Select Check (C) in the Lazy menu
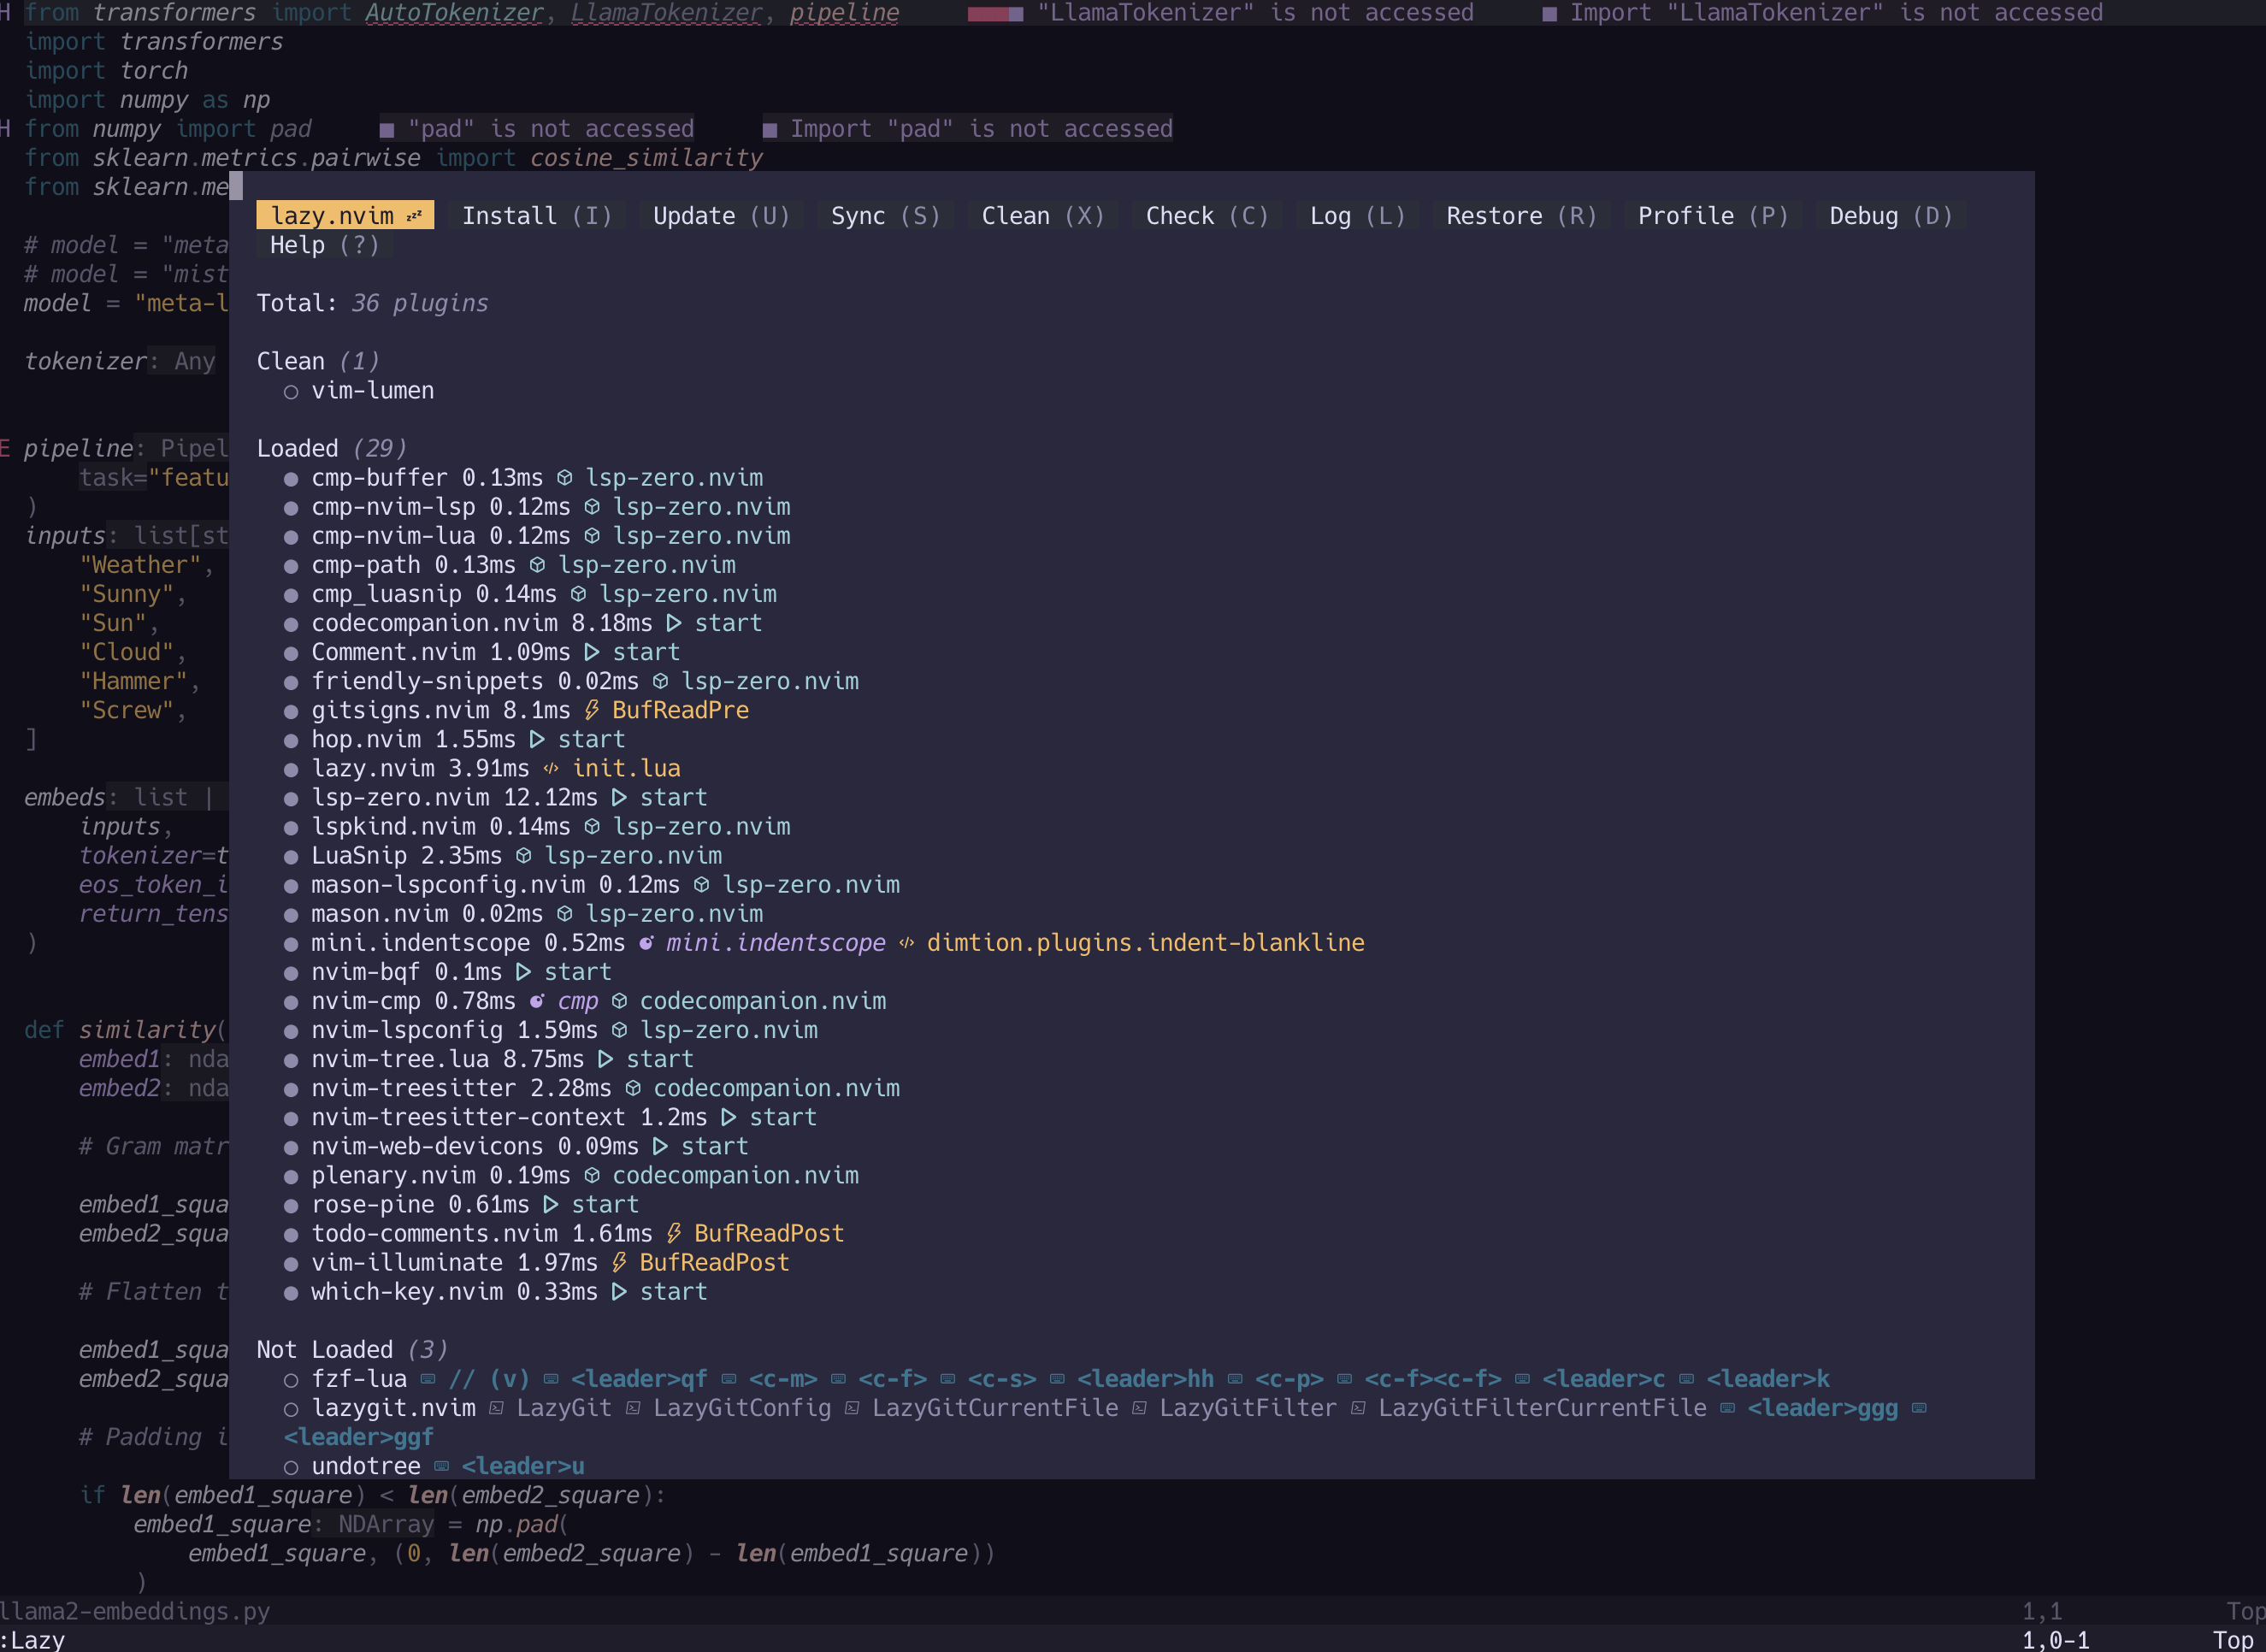Viewport: 2266px width, 1652px height. click(x=1207, y=216)
